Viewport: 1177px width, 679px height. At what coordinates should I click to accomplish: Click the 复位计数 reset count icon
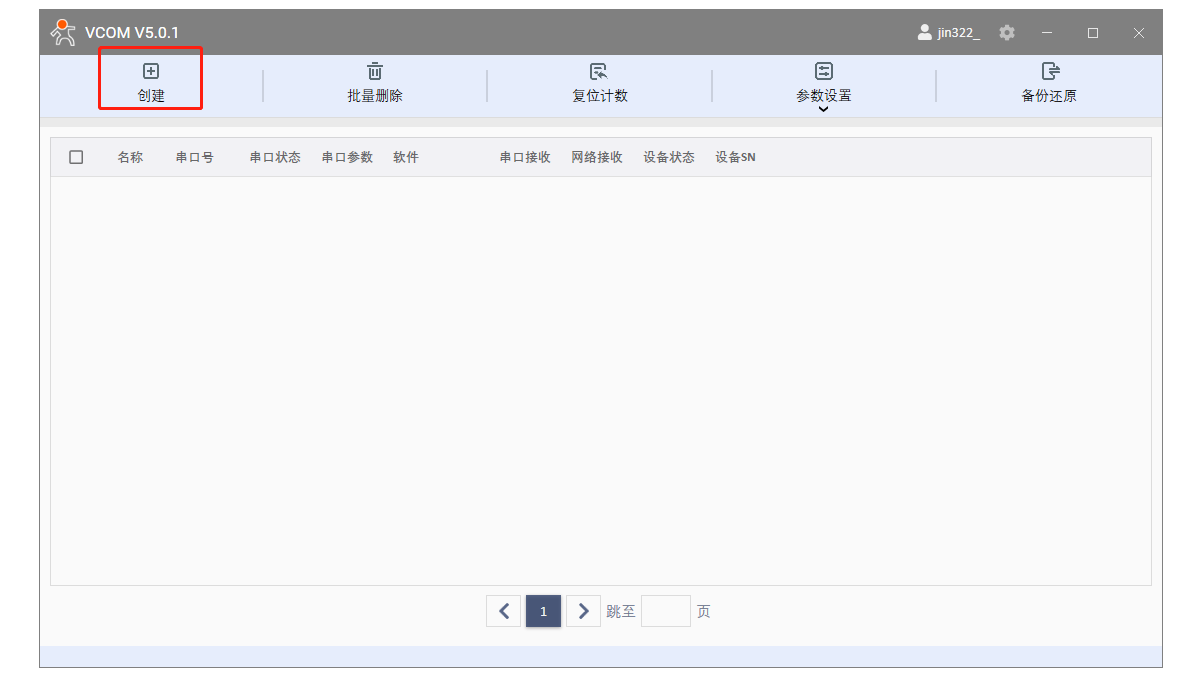pyautogui.click(x=598, y=71)
